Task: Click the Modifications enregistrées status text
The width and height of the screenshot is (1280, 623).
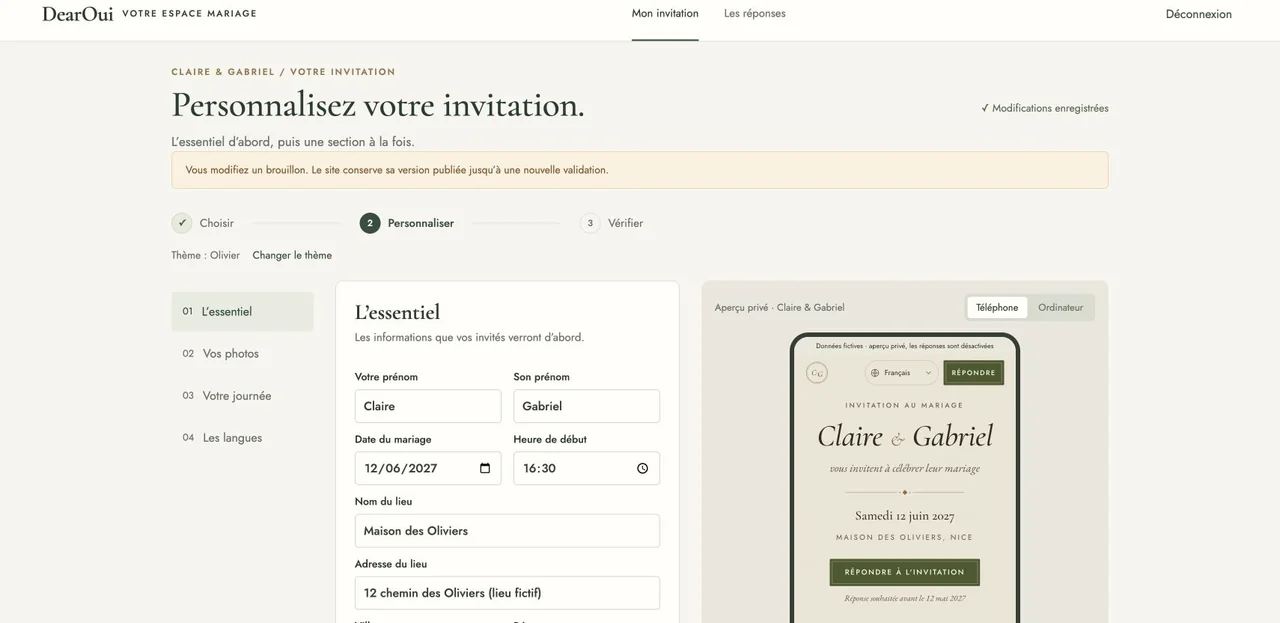Action: point(1045,108)
